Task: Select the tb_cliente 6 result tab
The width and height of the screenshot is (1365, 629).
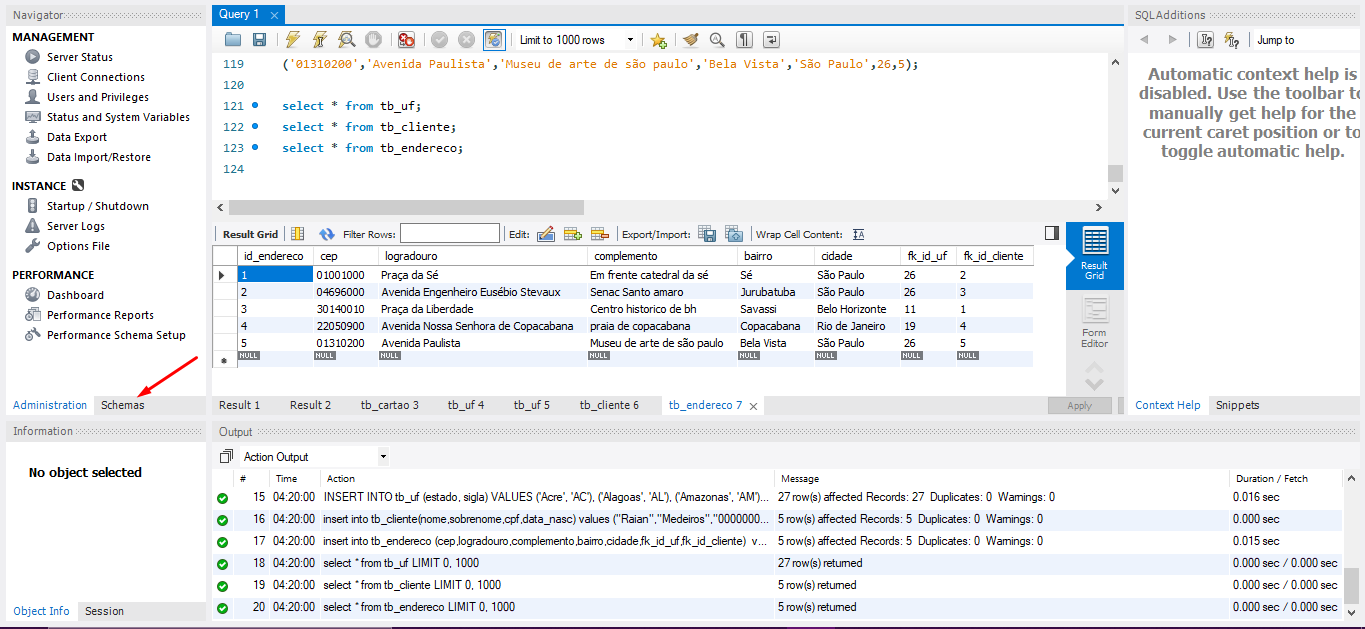Action: (609, 405)
